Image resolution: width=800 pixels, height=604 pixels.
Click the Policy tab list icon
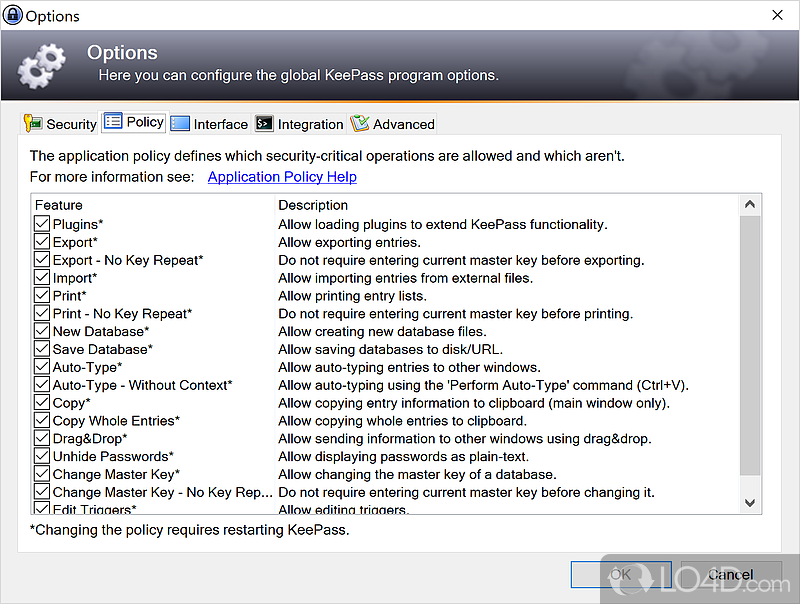[x=113, y=122]
